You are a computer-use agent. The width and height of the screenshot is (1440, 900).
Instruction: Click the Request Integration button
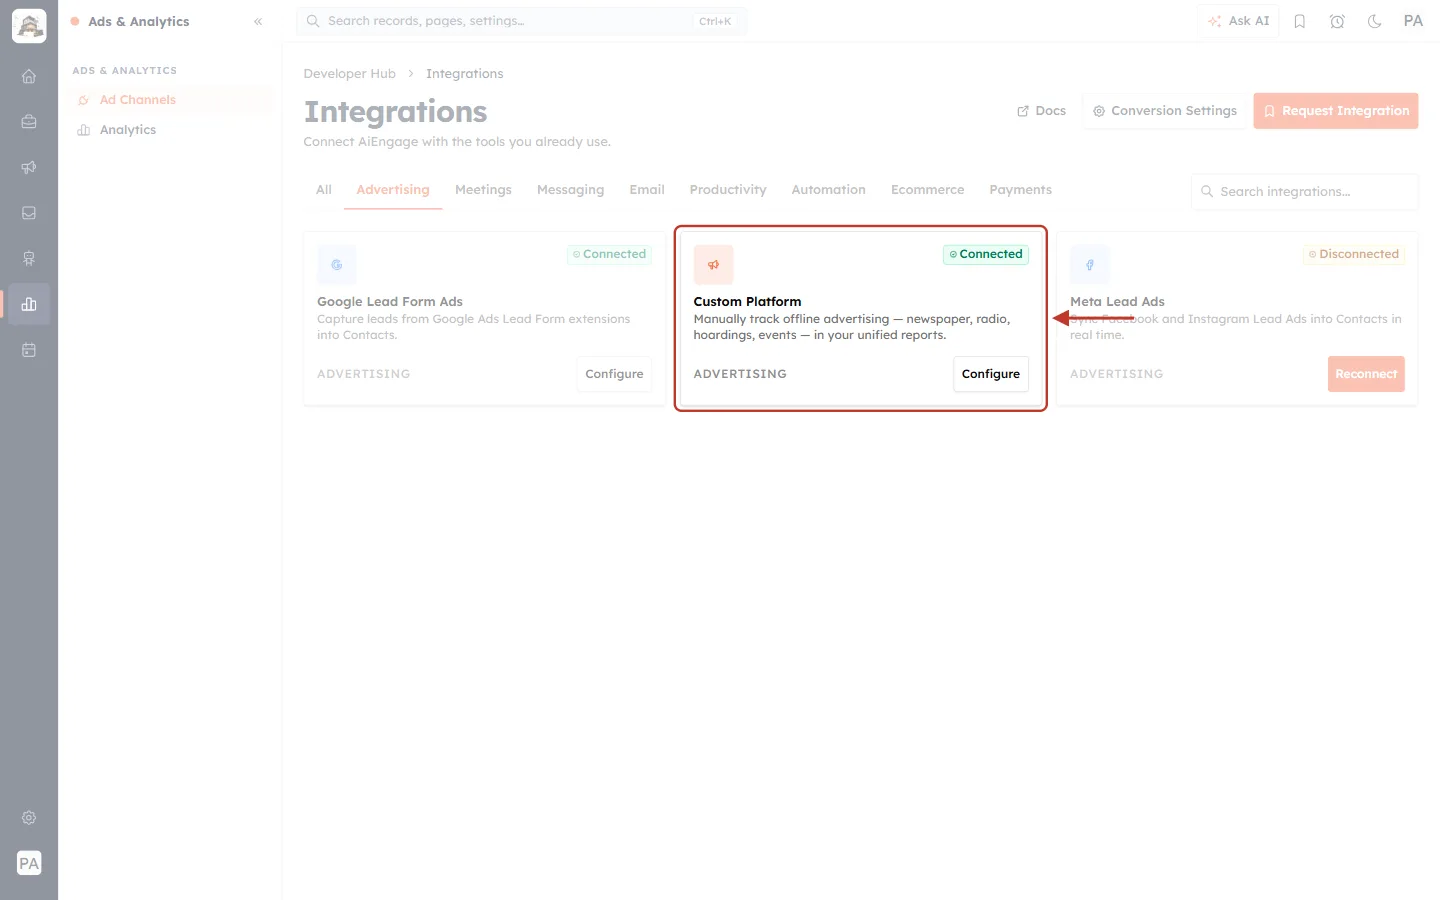coord(1336,111)
